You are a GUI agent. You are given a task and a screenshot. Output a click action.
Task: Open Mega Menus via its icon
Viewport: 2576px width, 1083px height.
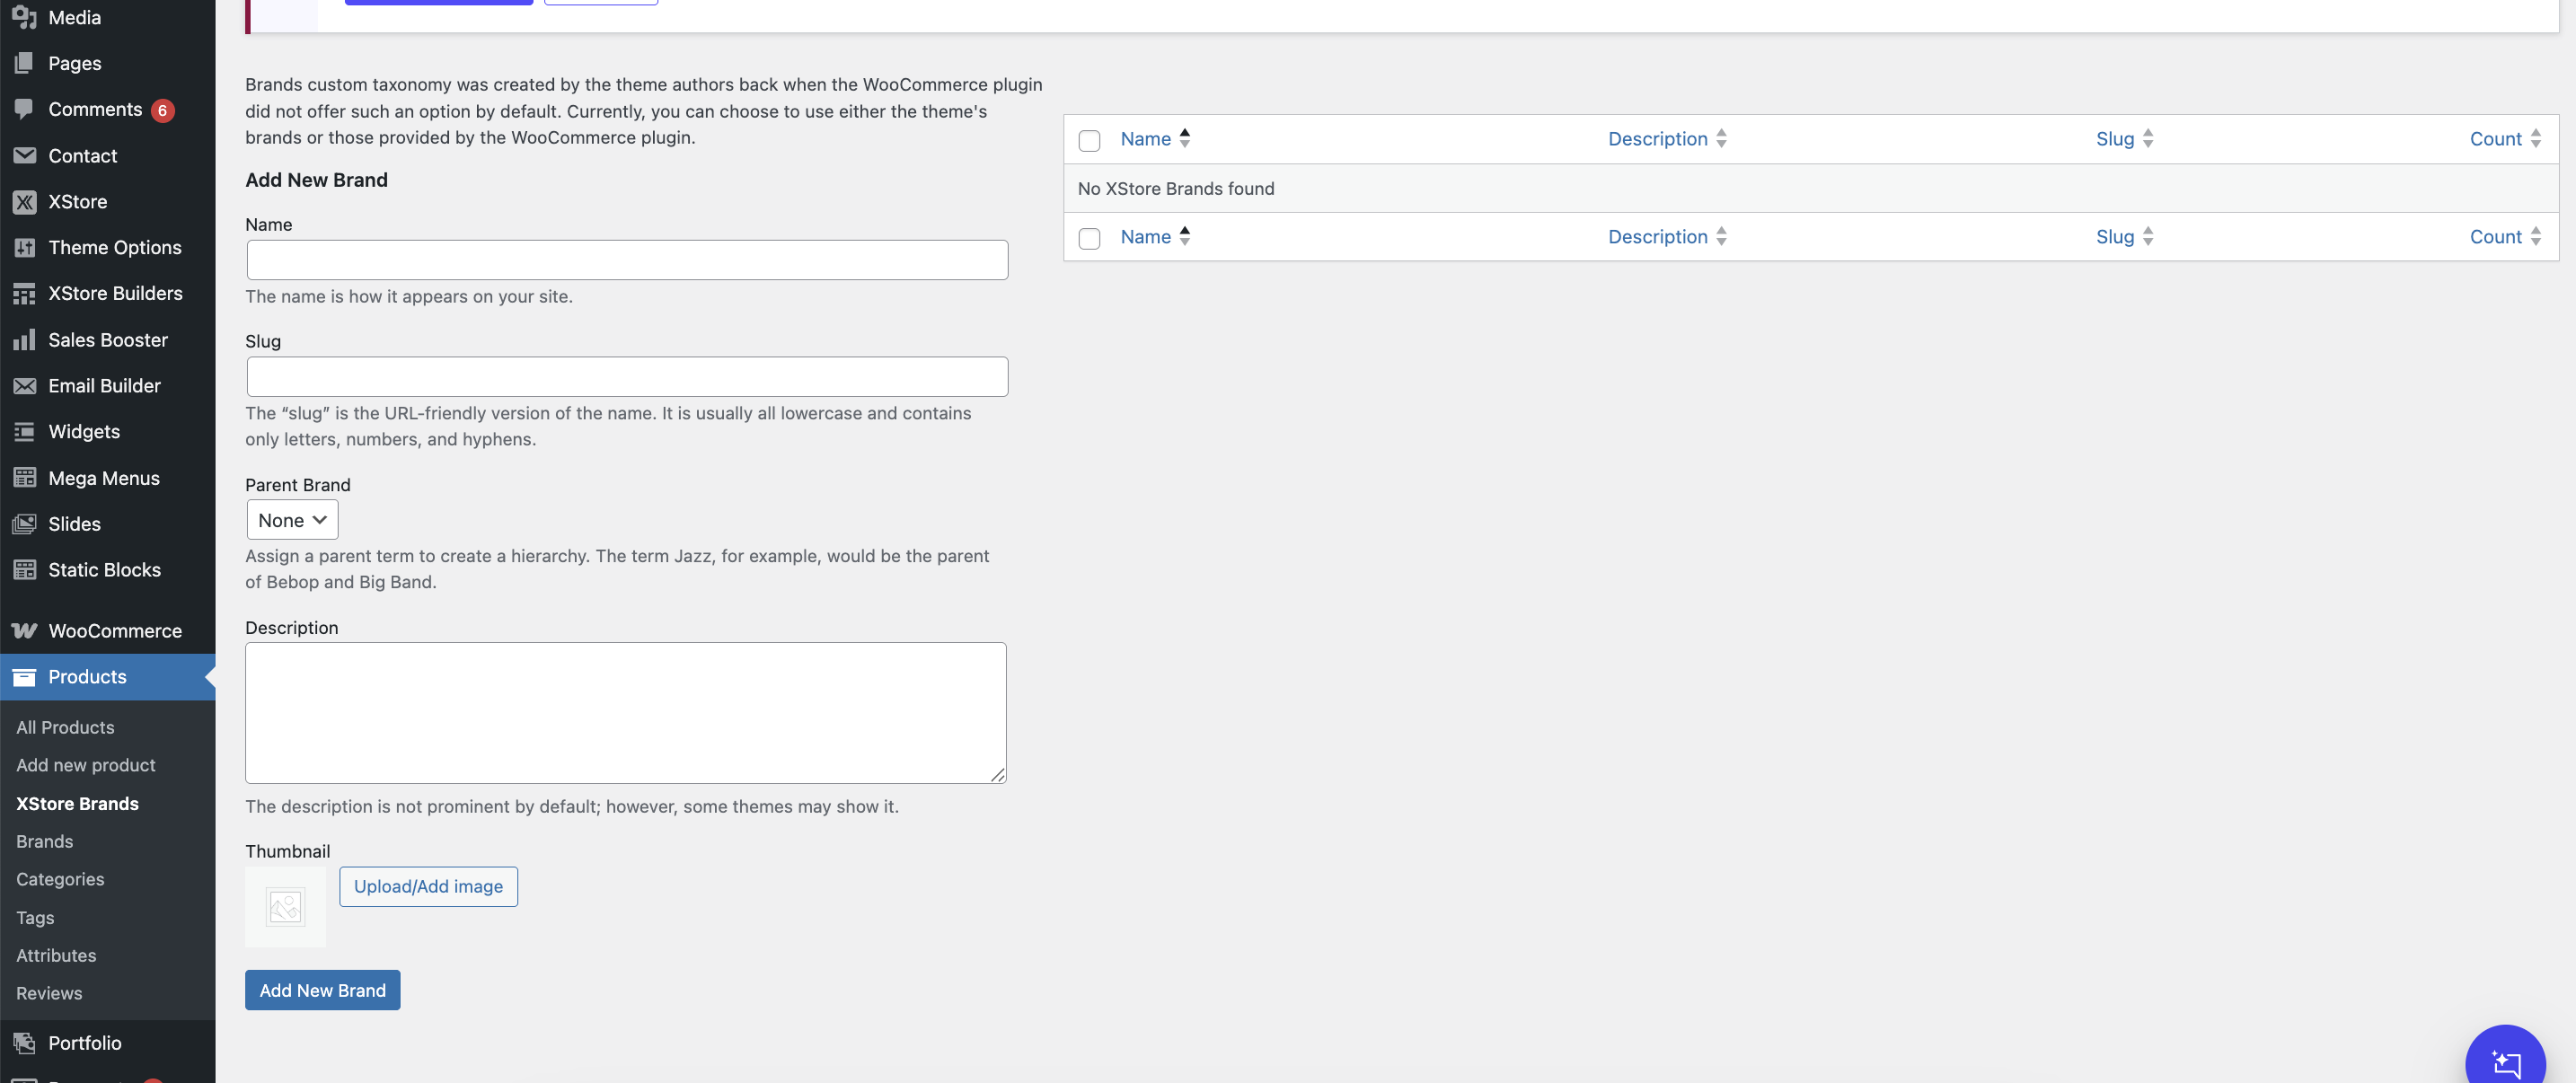24,478
